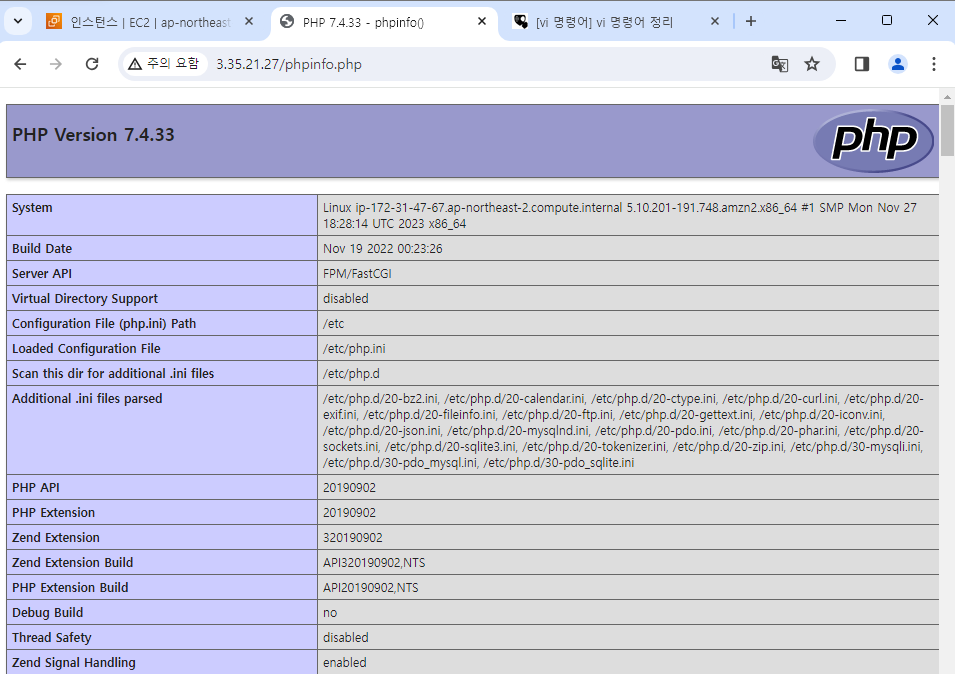Open a new browser tab
The width and height of the screenshot is (955, 674).
[x=751, y=21]
